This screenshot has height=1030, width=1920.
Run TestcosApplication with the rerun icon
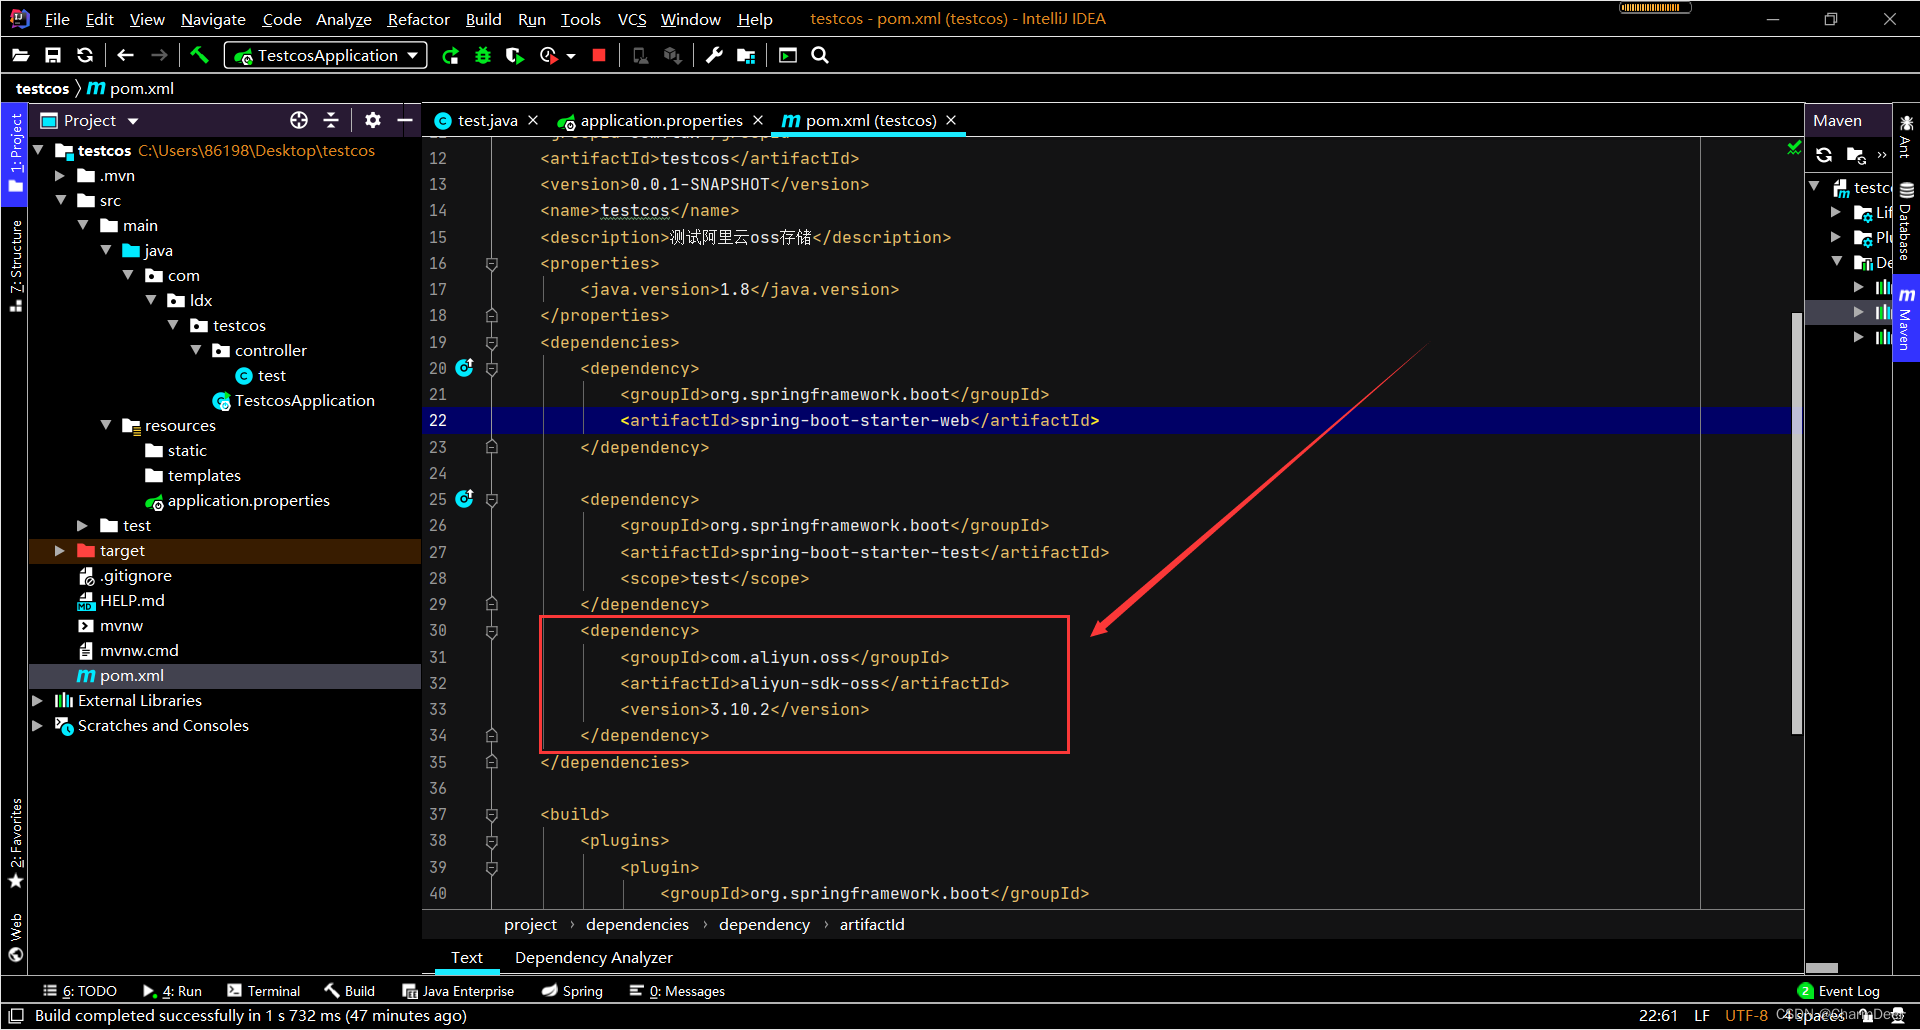pos(451,56)
